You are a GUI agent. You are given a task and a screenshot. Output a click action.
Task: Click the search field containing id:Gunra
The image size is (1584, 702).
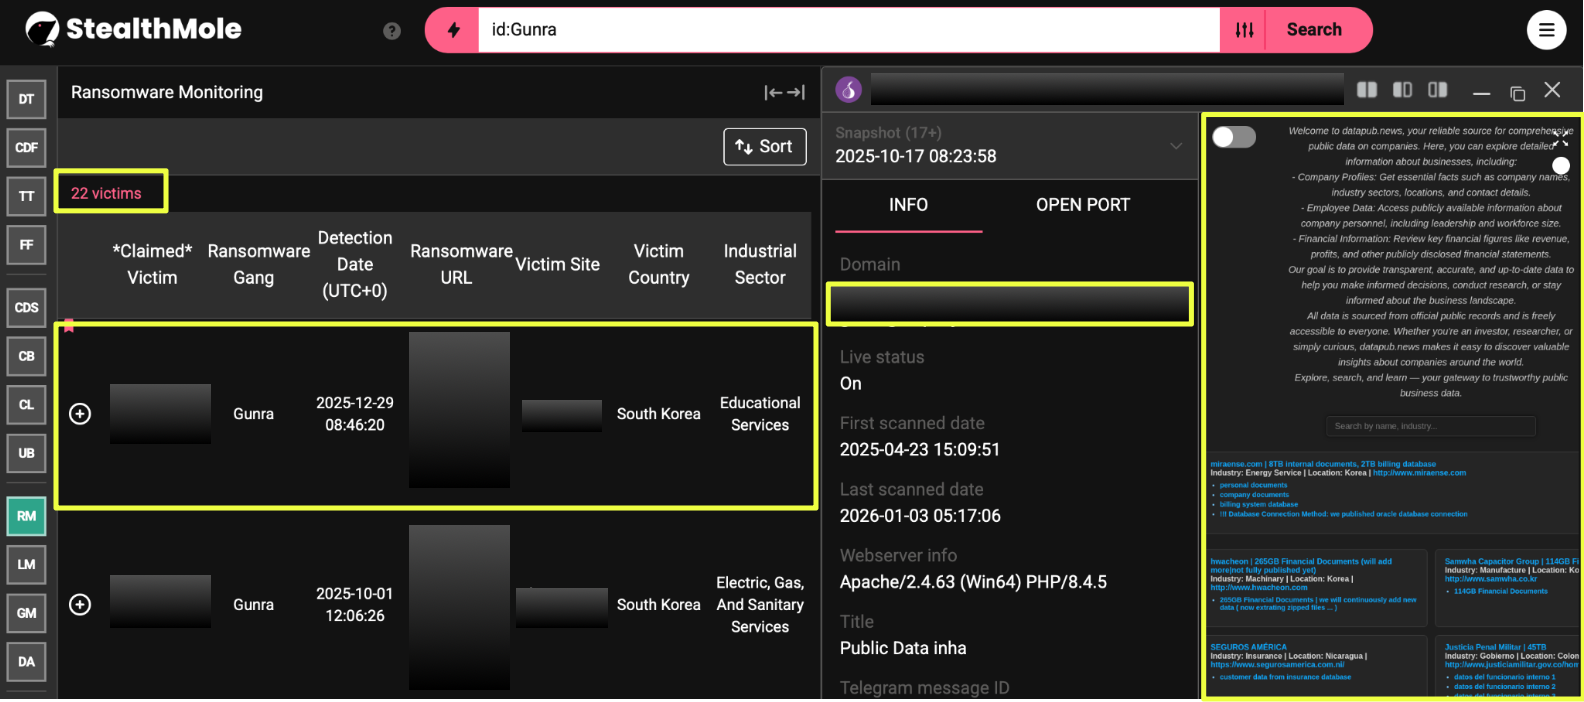point(848,30)
